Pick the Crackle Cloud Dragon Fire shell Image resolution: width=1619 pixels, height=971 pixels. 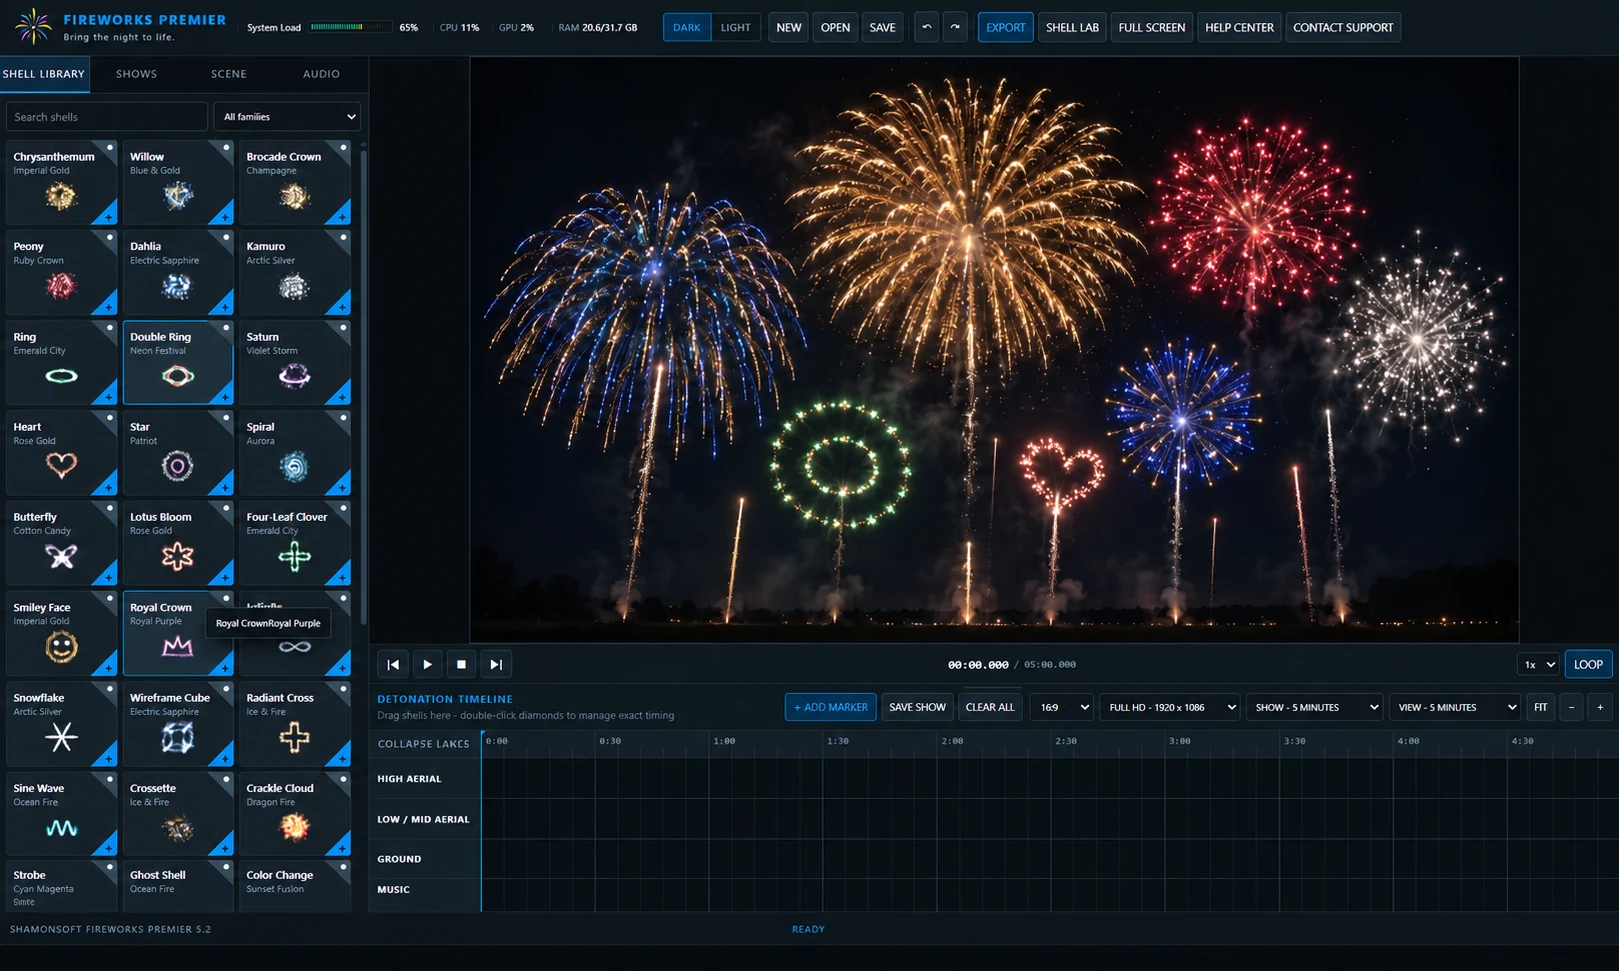[x=295, y=814]
